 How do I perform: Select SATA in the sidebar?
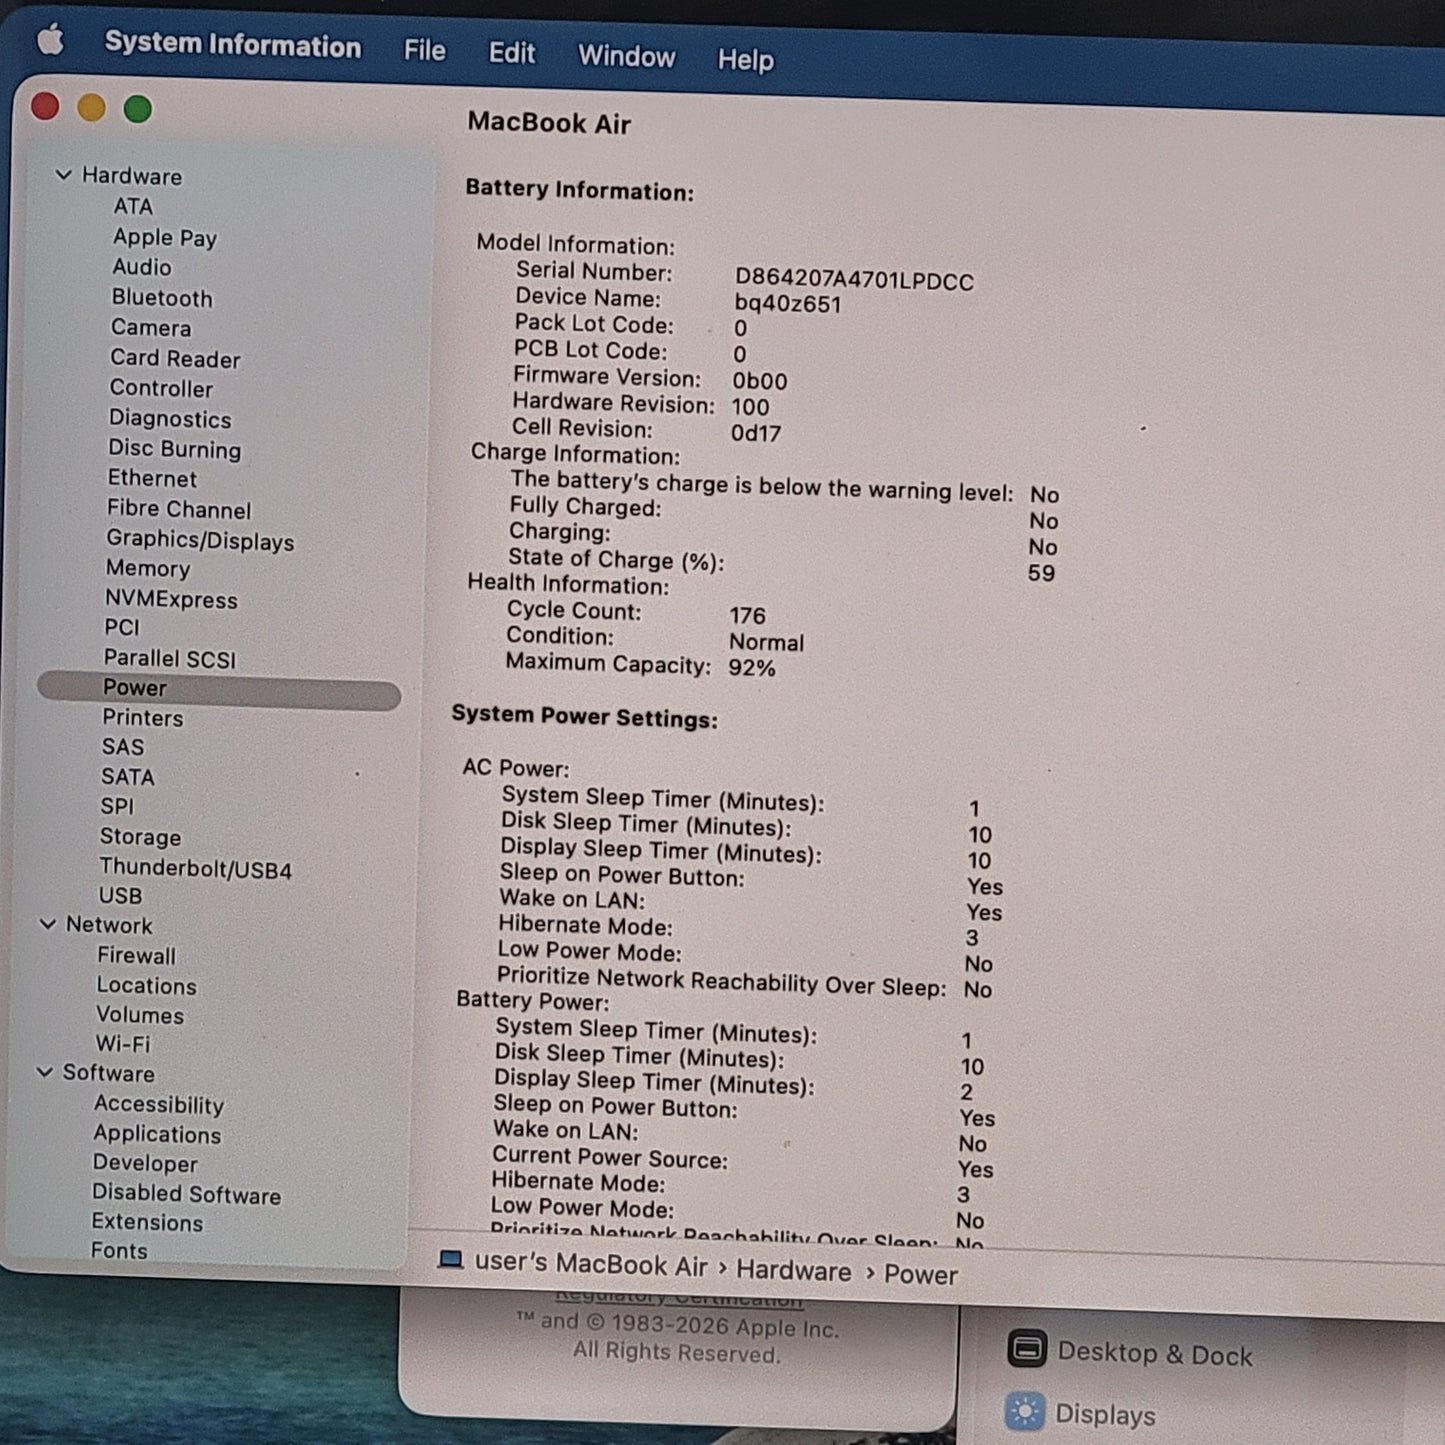pyautogui.click(x=128, y=777)
